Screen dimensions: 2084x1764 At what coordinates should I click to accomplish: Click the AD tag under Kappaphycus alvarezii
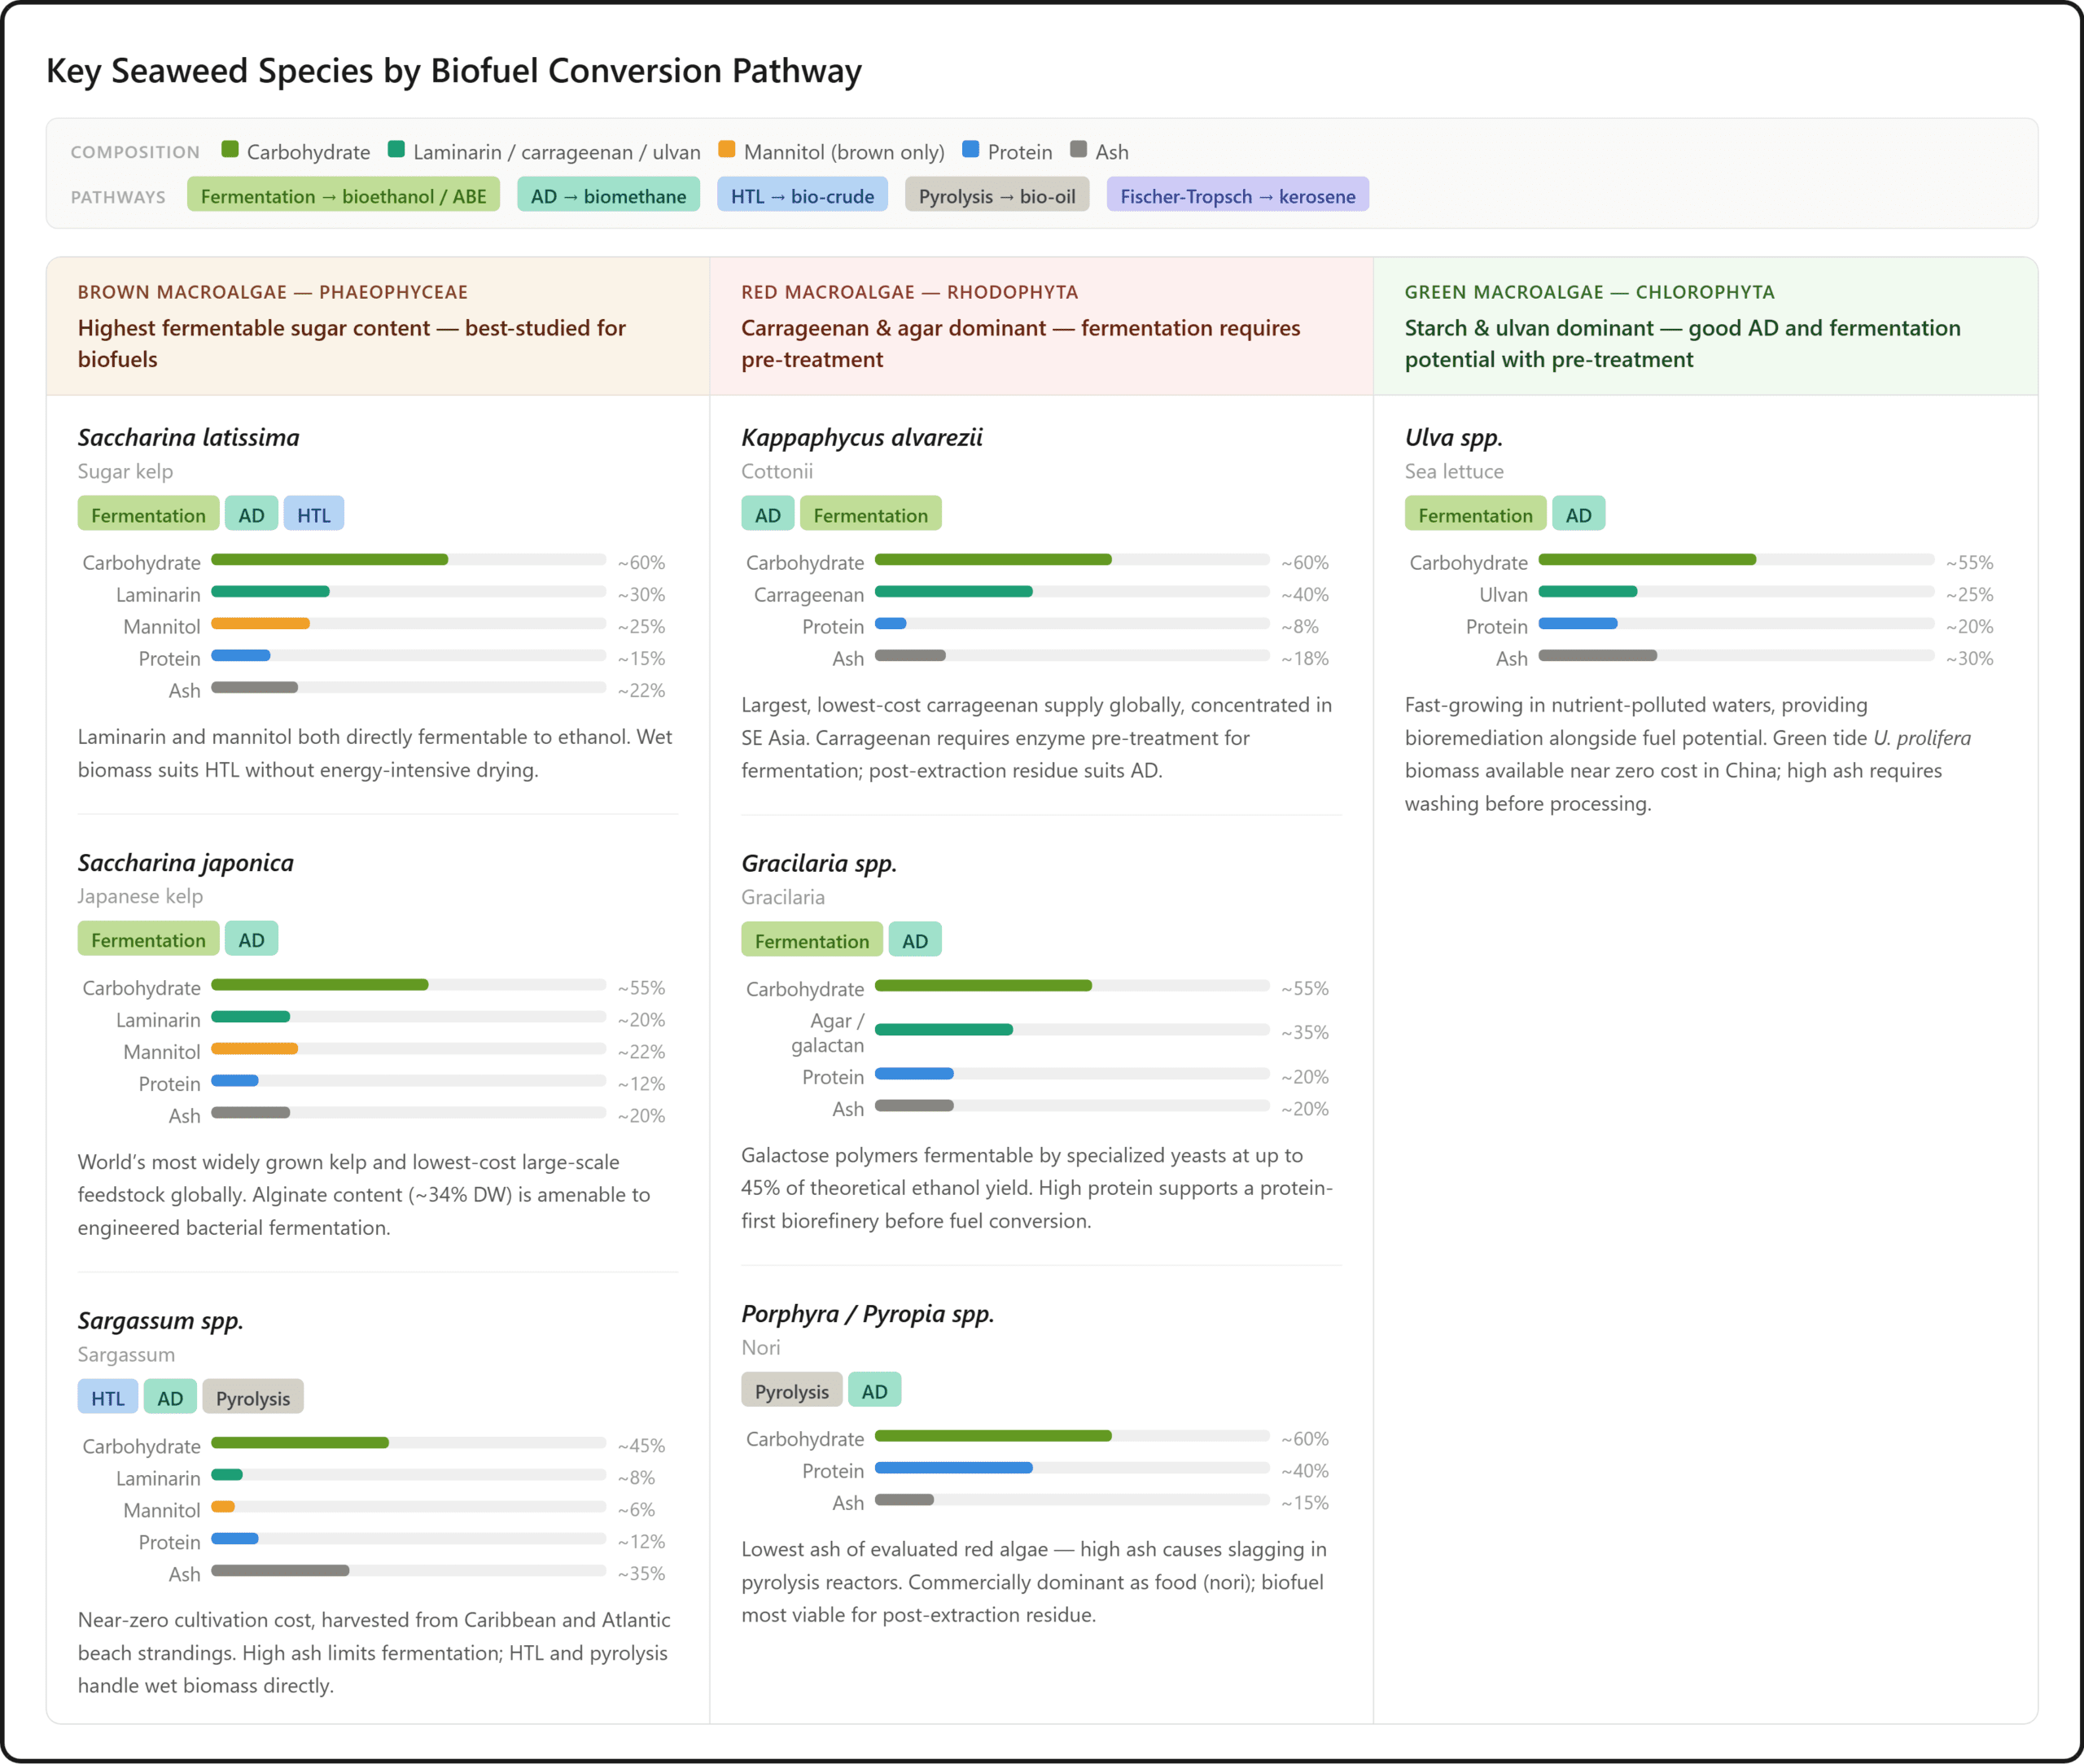768,514
